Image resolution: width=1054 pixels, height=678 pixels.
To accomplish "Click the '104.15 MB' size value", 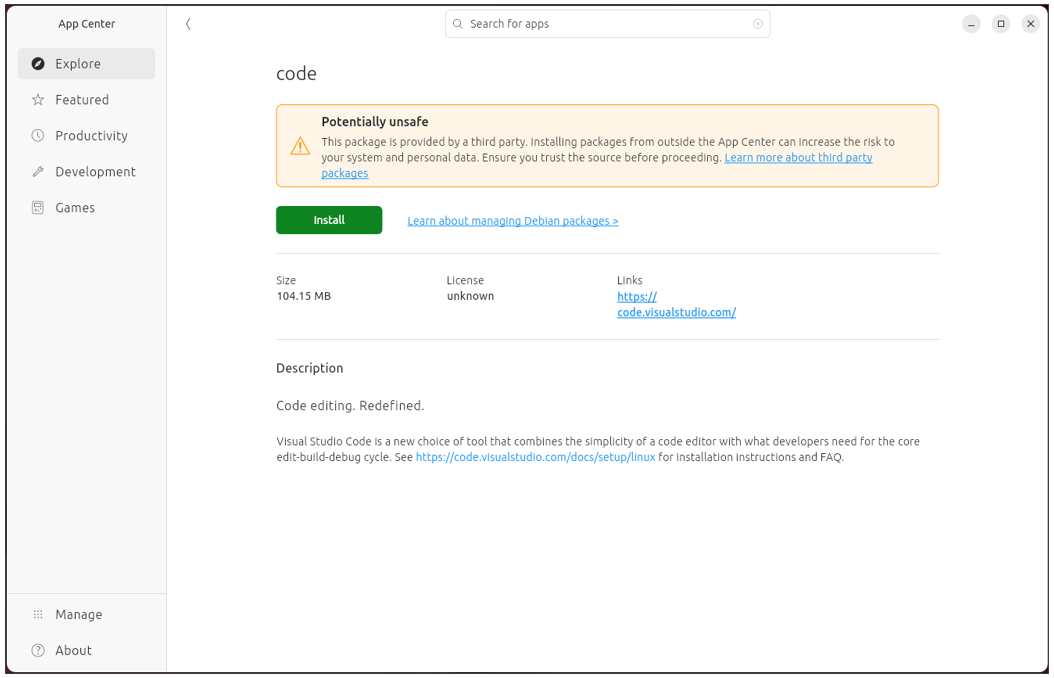I will (304, 296).
